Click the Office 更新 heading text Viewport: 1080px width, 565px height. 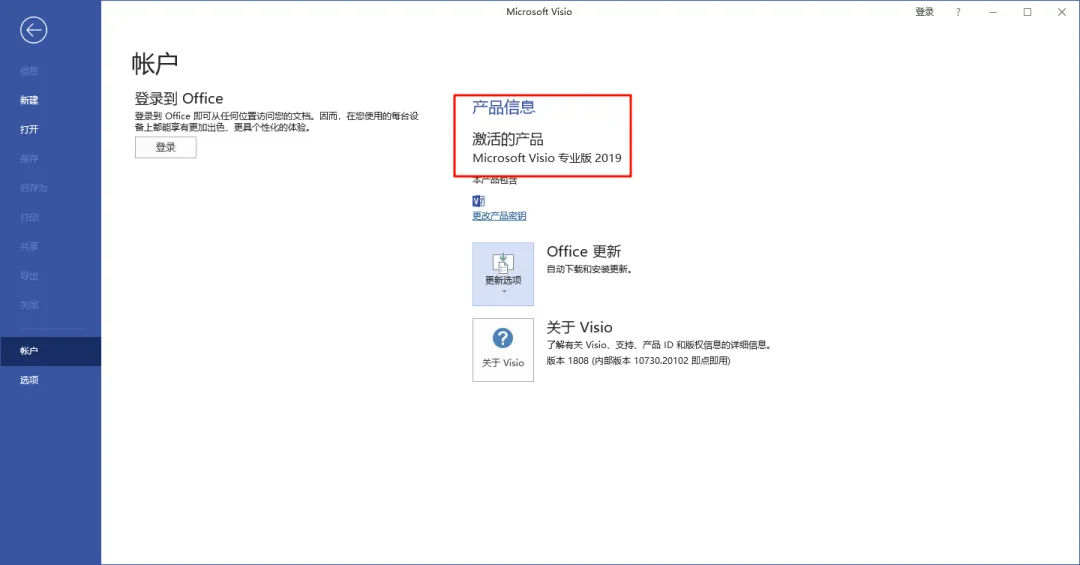coord(583,251)
